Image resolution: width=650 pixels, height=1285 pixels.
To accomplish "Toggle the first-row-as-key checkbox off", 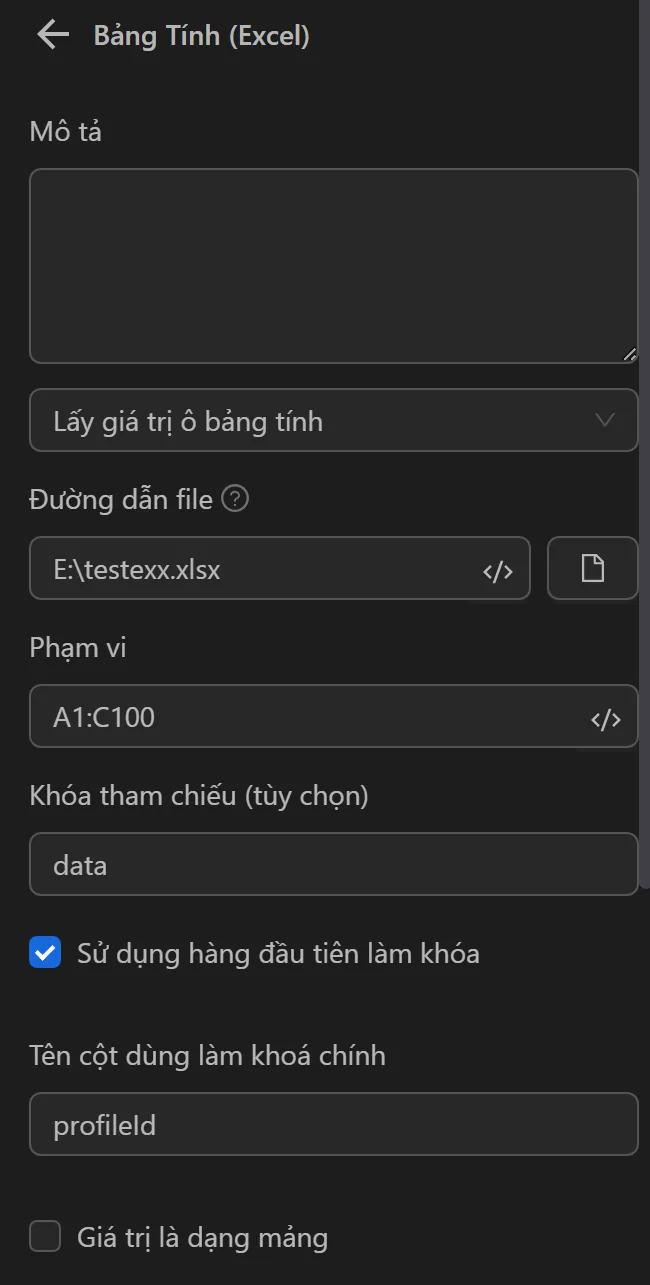I will coord(44,954).
